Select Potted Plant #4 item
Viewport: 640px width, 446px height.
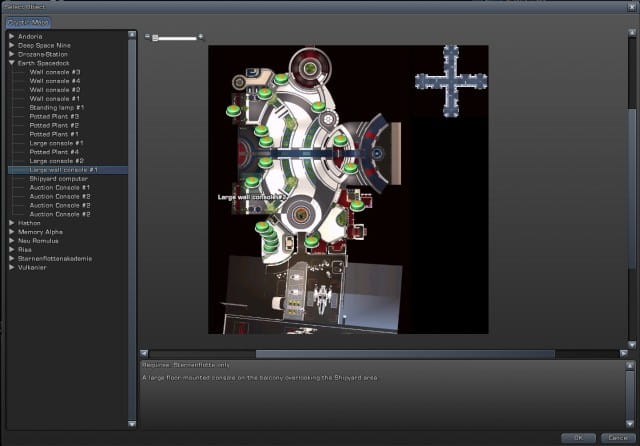pos(54,152)
